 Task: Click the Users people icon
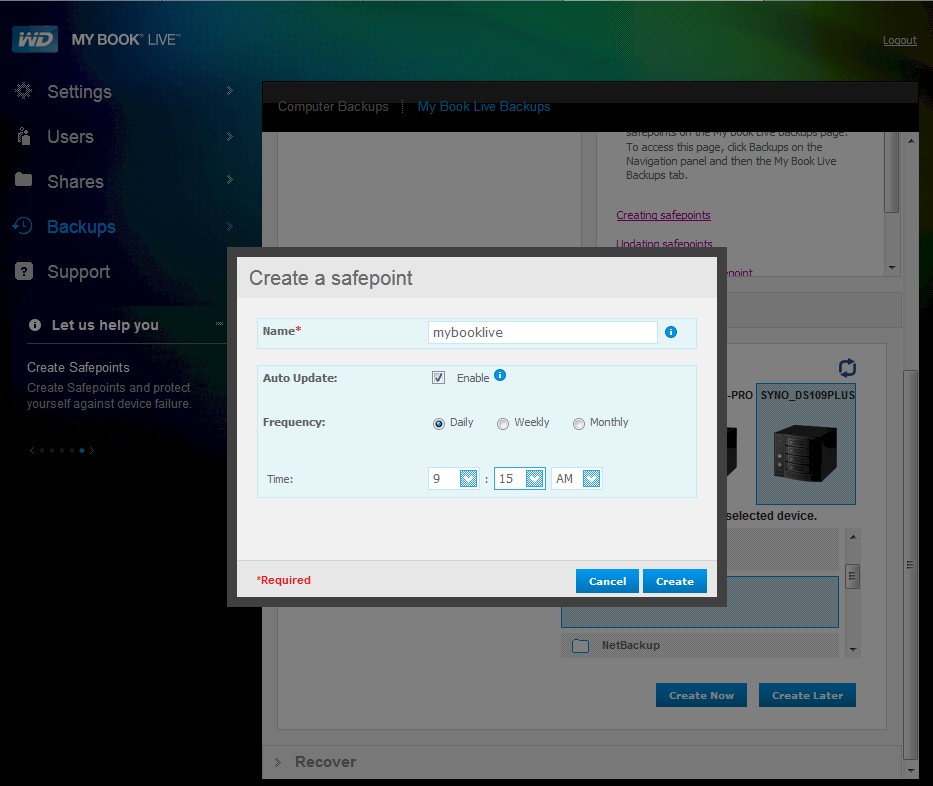coord(23,136)
